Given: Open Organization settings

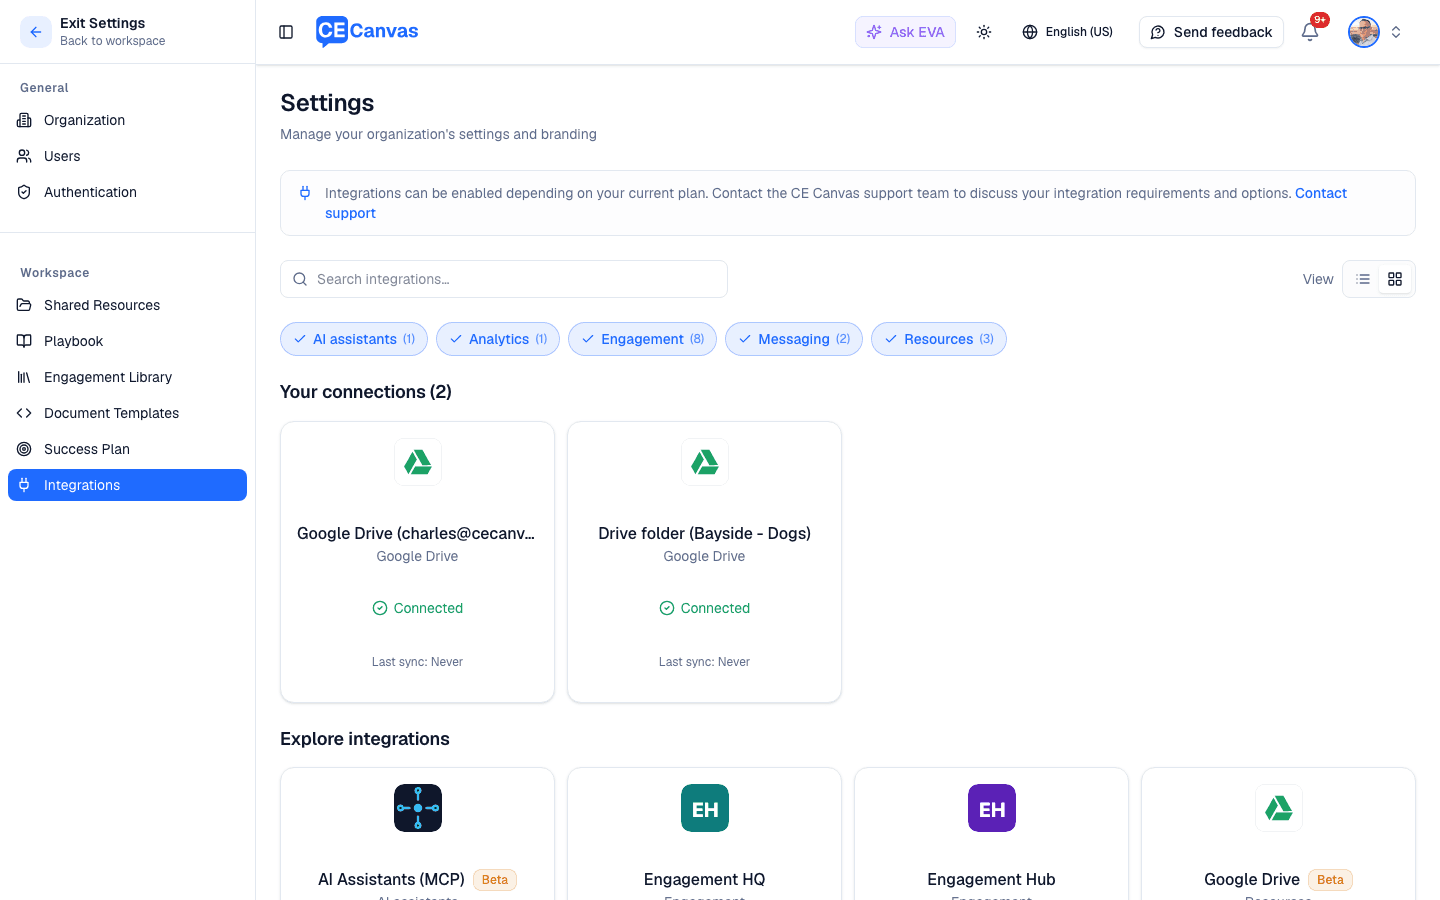Looking at the screenshot, I should (127, 120).
